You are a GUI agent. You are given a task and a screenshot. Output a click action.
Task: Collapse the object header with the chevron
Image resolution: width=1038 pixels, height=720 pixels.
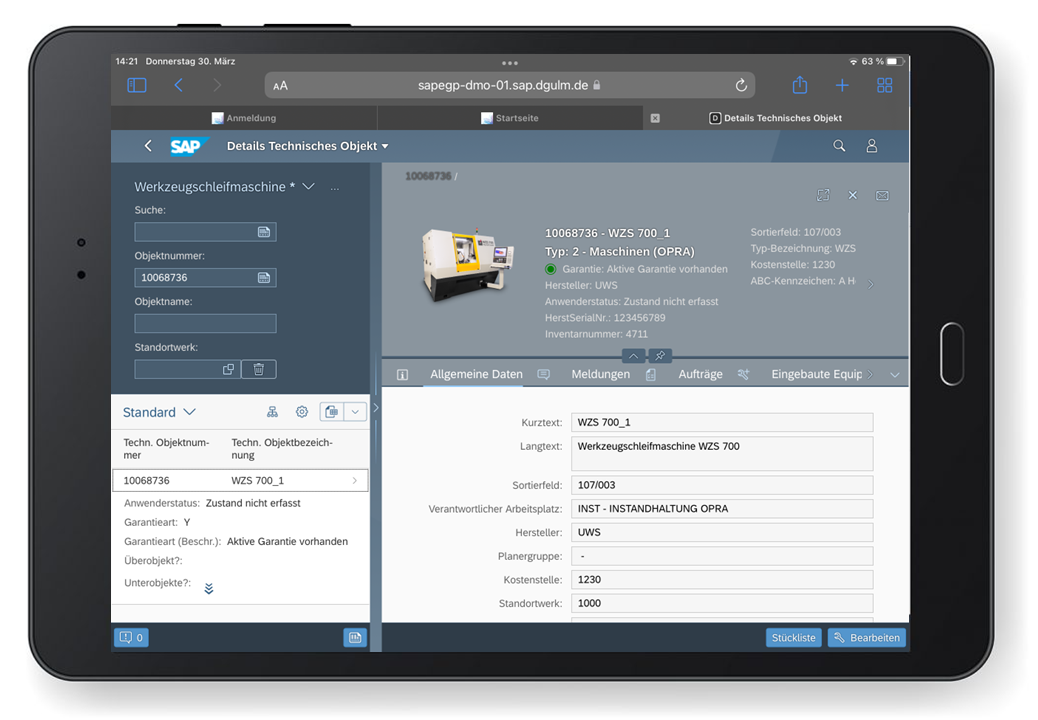tap(634, 355)
